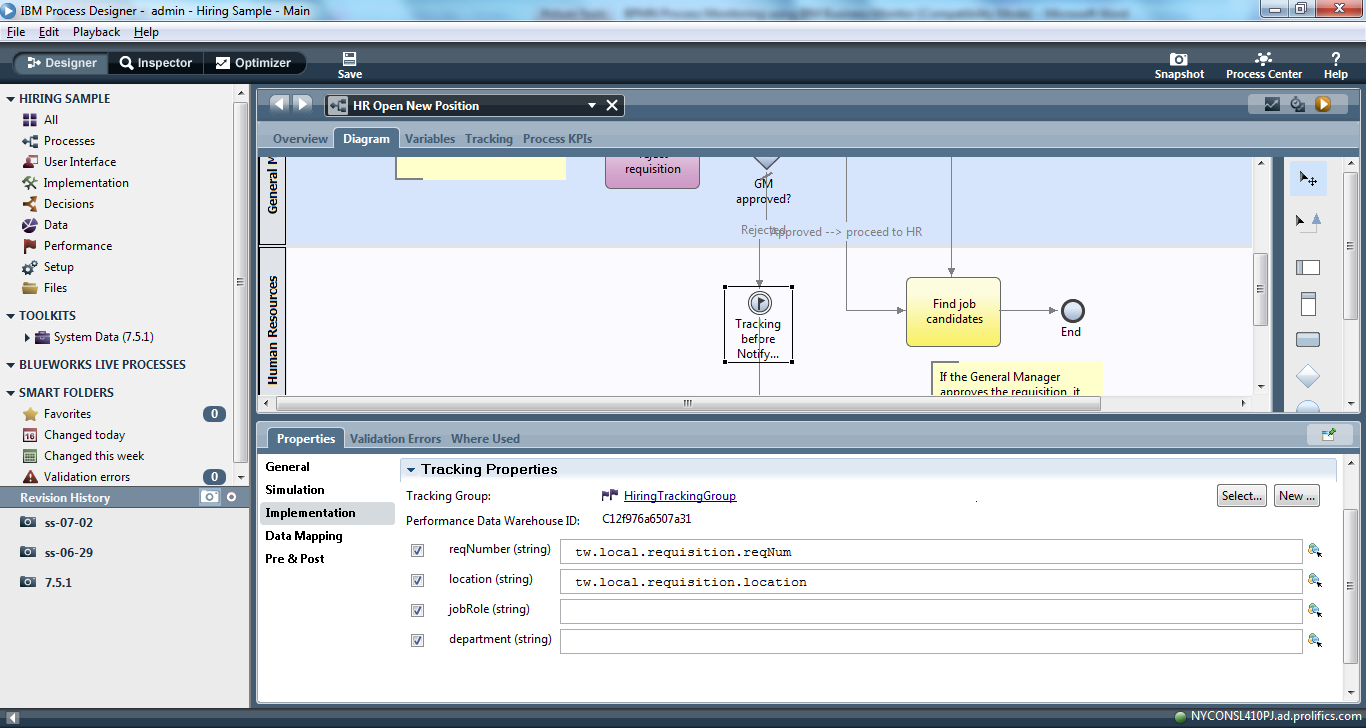Screen dimensions: 1366x728
Task: Take a Snapshot of the process
Action: click(x=1179, y=62)
